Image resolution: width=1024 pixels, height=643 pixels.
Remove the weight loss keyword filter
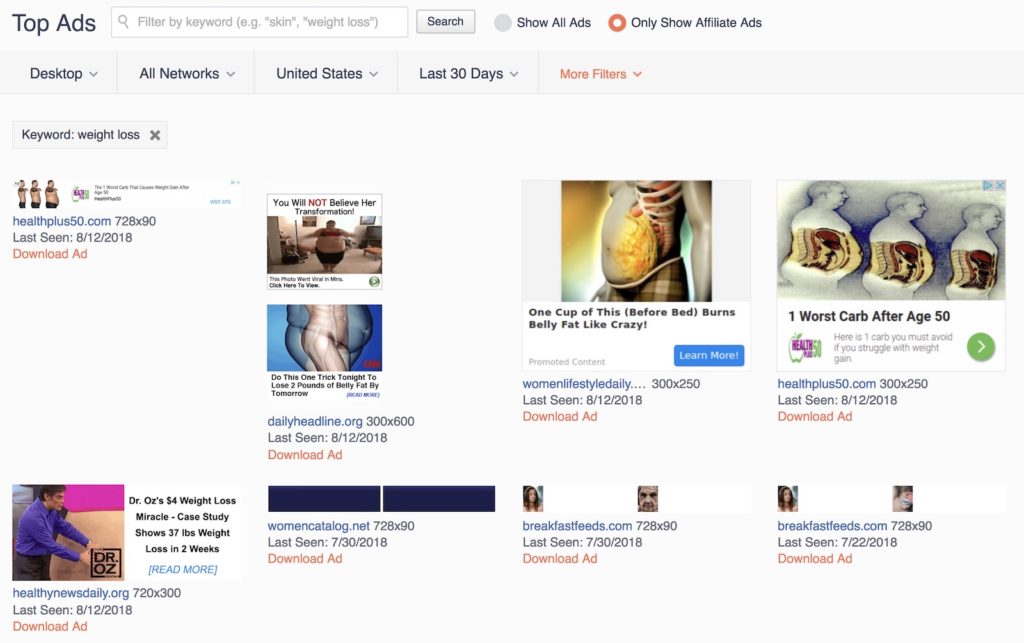pos(155,135)
